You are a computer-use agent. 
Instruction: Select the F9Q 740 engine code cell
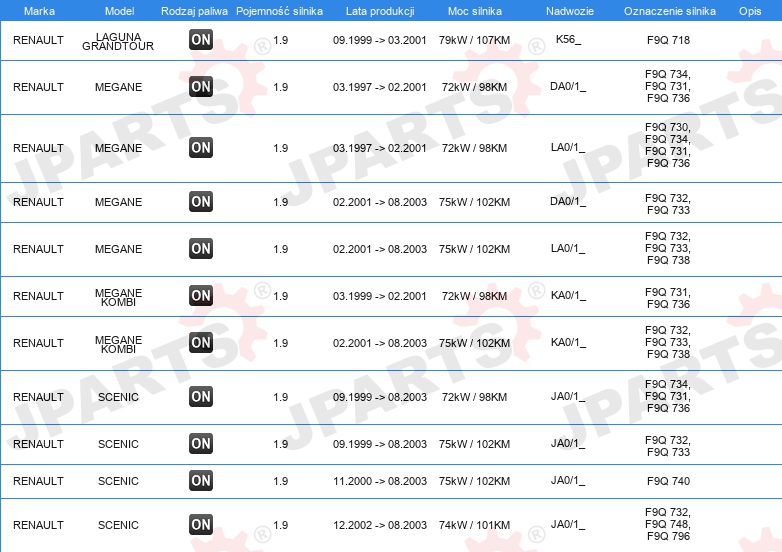click(x=668, y=481)
